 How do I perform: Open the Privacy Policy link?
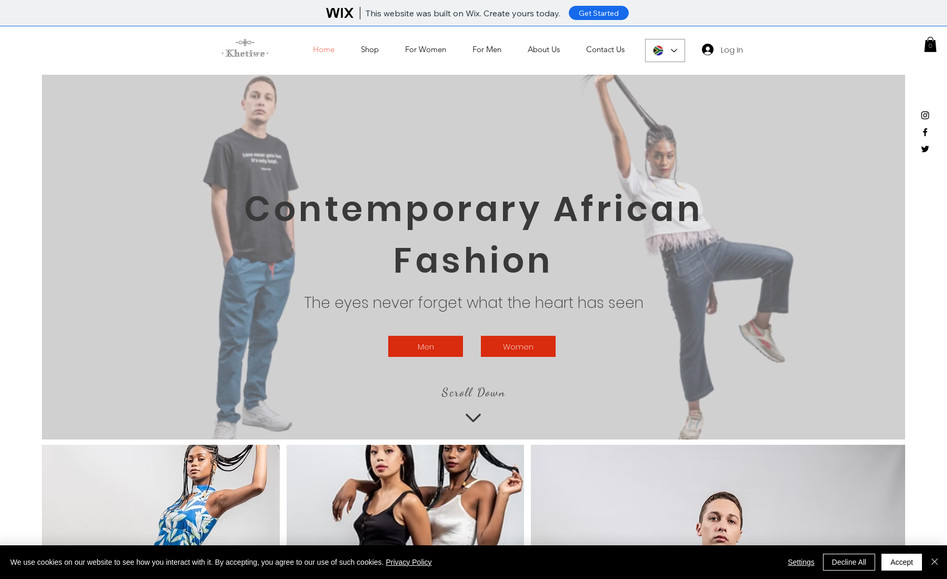tap(408, 562)
